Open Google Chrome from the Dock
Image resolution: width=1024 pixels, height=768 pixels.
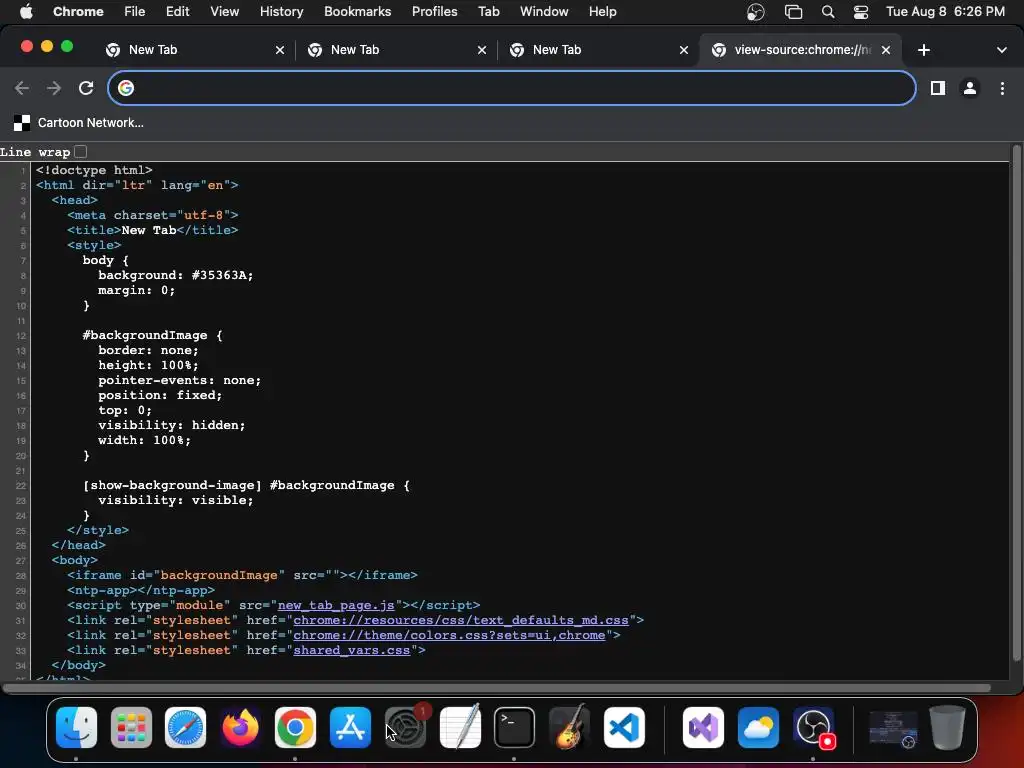click(295, 728)
